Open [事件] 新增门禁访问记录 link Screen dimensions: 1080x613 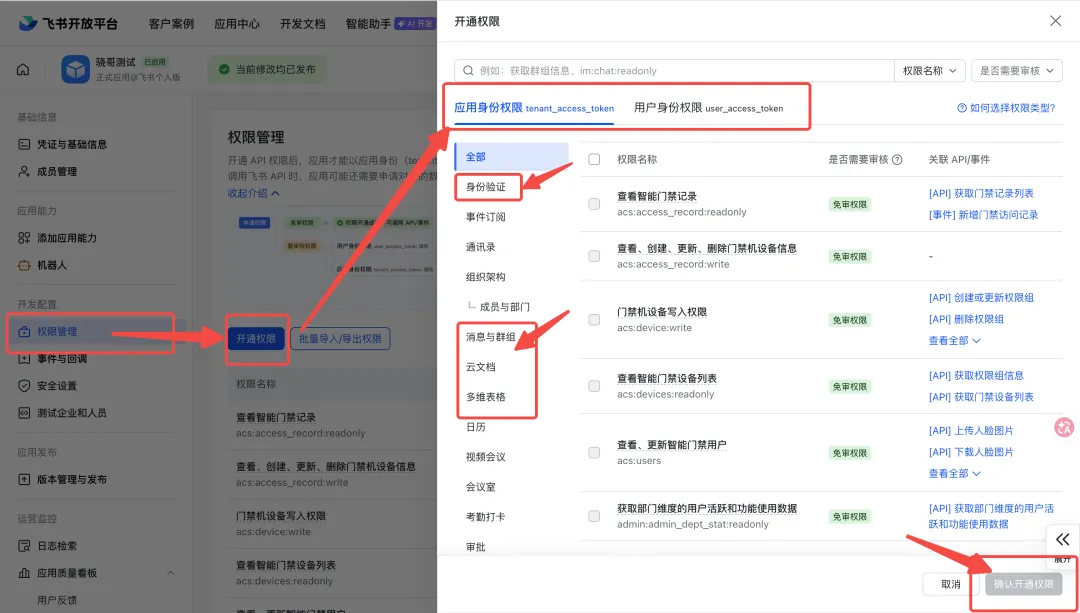984,215
